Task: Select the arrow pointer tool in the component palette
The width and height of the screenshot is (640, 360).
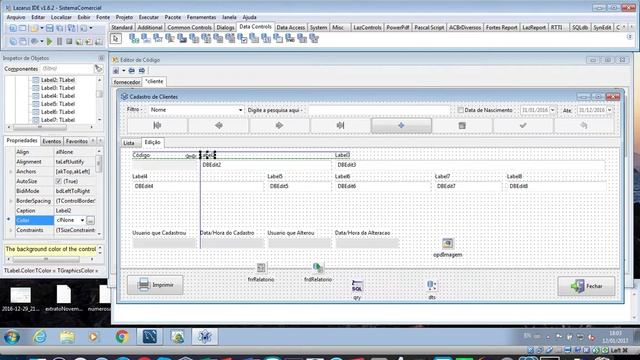Action: pyautogui.click(x=116, y=39)
